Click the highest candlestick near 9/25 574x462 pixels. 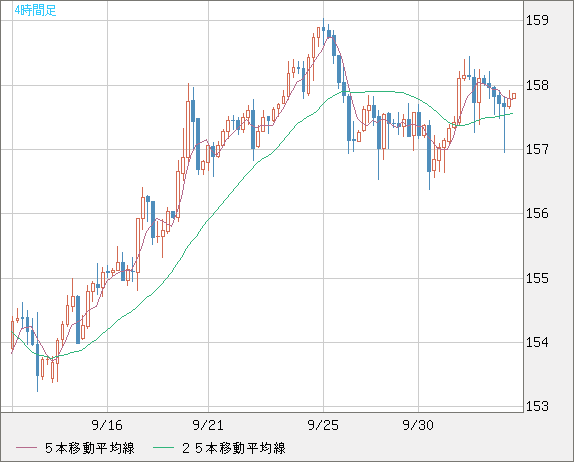click(x=323, y=29)
